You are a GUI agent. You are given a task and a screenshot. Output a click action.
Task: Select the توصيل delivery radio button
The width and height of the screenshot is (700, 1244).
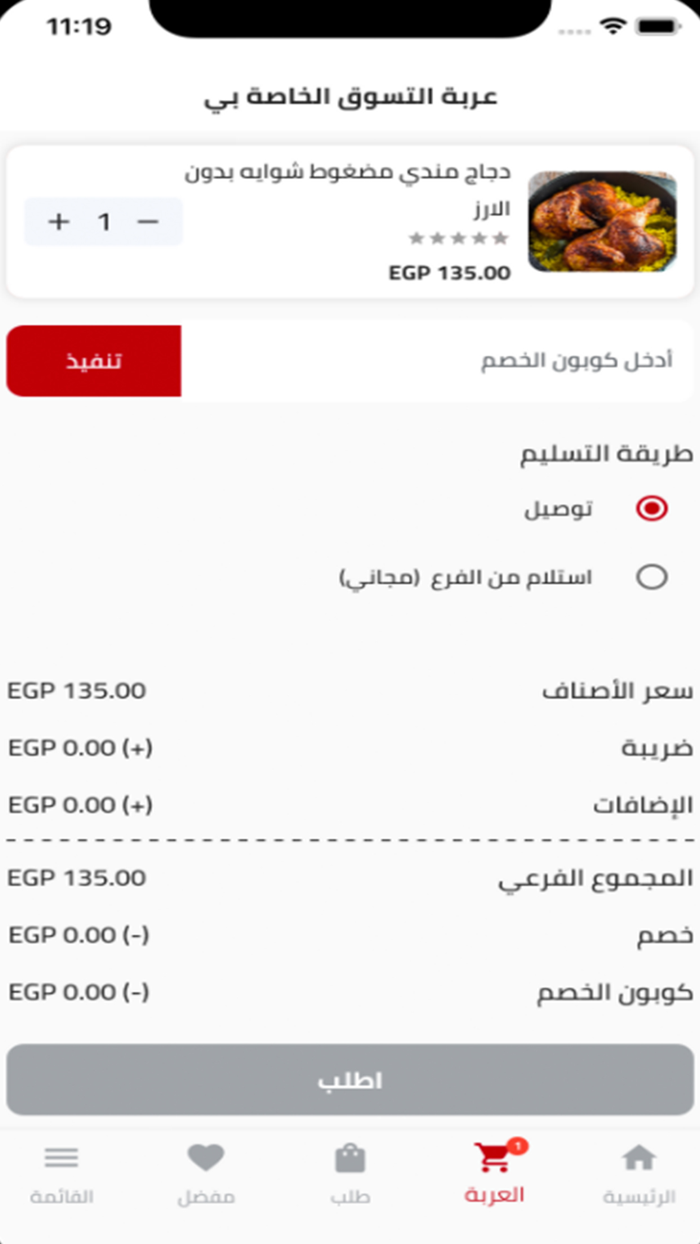tap(651, 508)
